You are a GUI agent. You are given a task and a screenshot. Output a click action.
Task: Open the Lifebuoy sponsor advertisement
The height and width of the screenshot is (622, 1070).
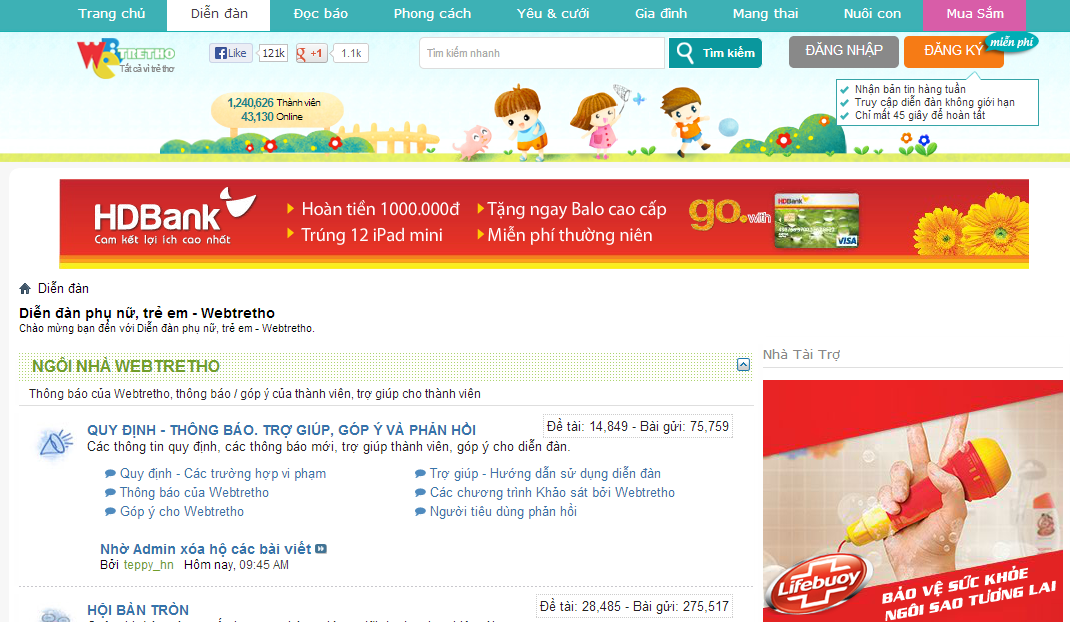pos(912,500)
